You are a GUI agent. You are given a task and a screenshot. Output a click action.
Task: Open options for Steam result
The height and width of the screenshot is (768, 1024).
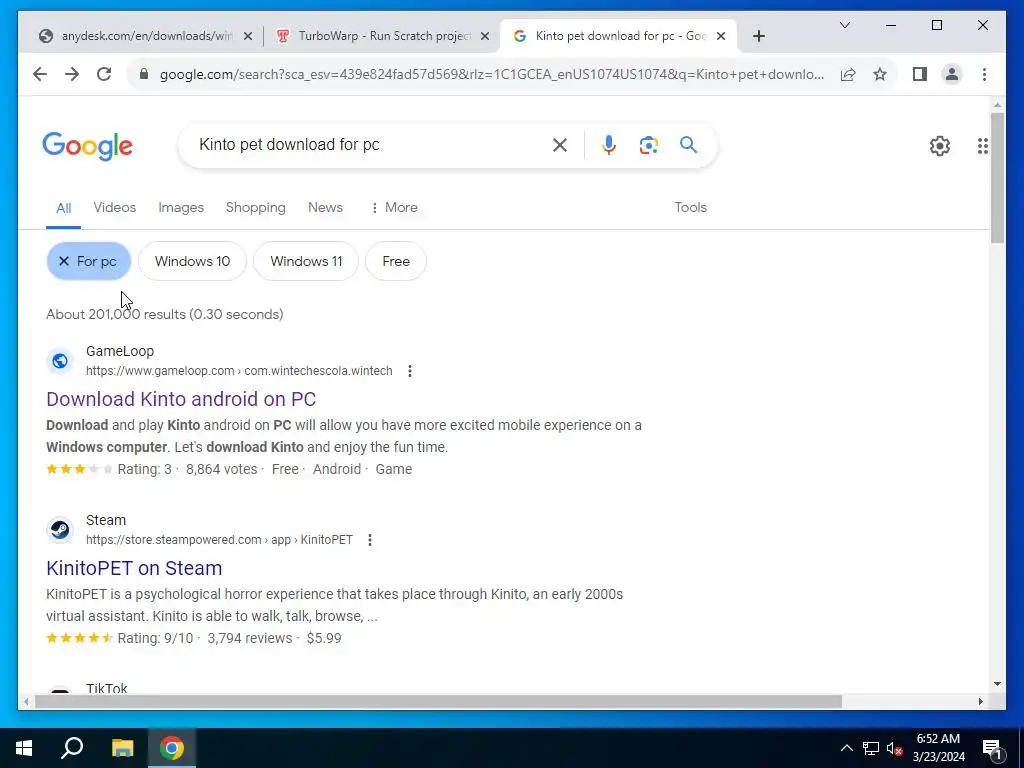pyautogui.click(x=370, y=540)
